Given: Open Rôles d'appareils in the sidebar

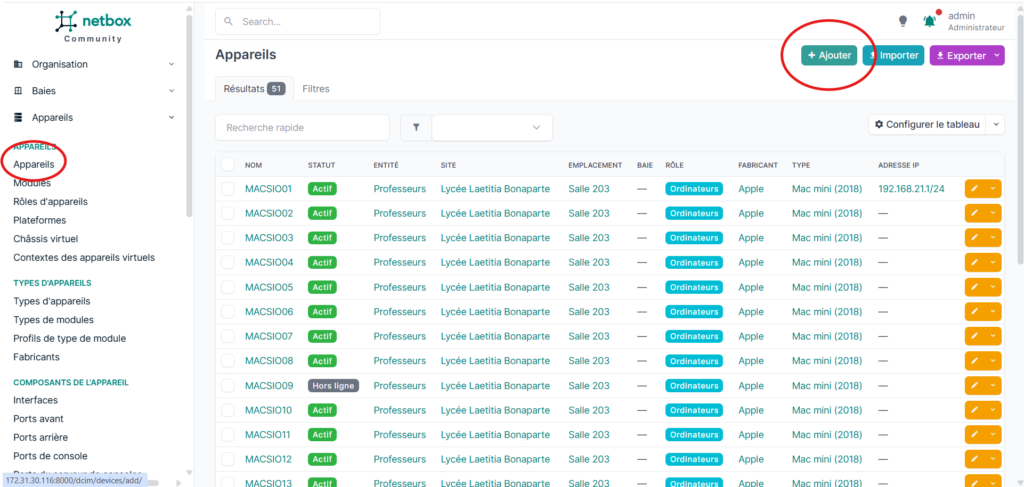Looking at the screenshot, I should click(50, 202).
